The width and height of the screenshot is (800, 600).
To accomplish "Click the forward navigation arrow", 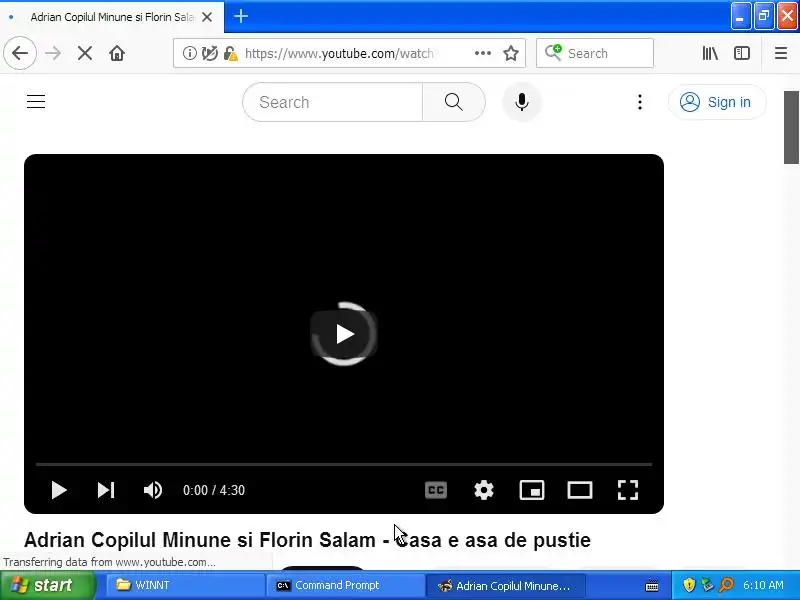I will tap(53, 53).
